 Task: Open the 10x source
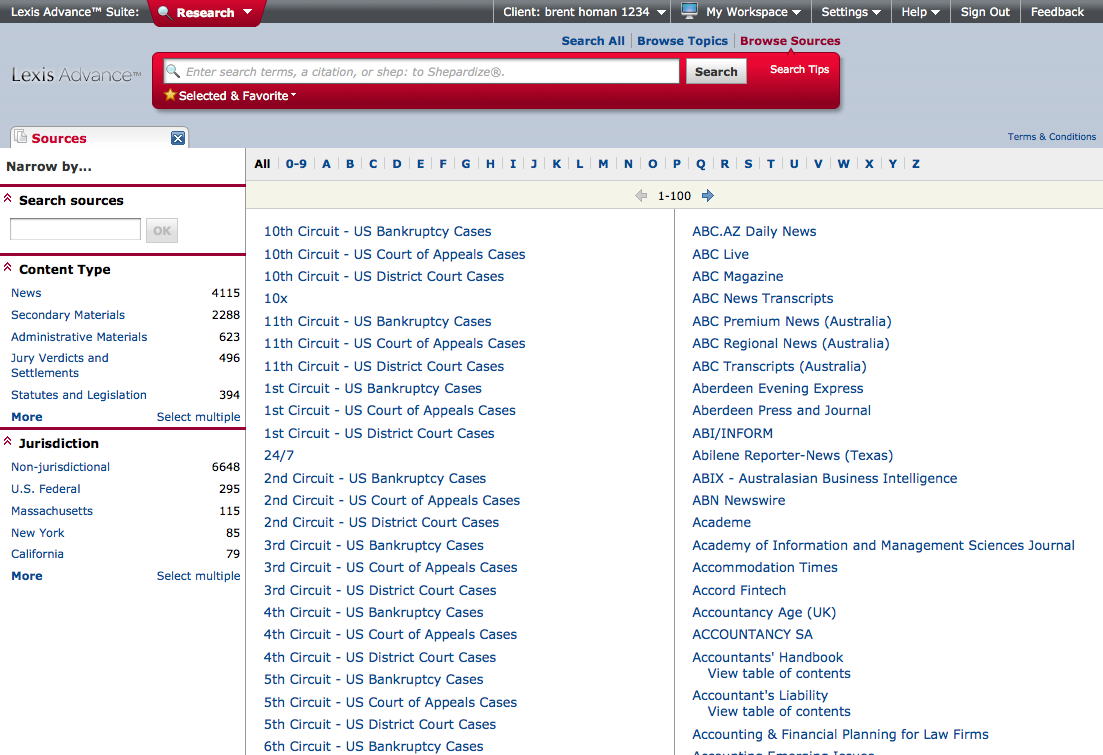276,298
